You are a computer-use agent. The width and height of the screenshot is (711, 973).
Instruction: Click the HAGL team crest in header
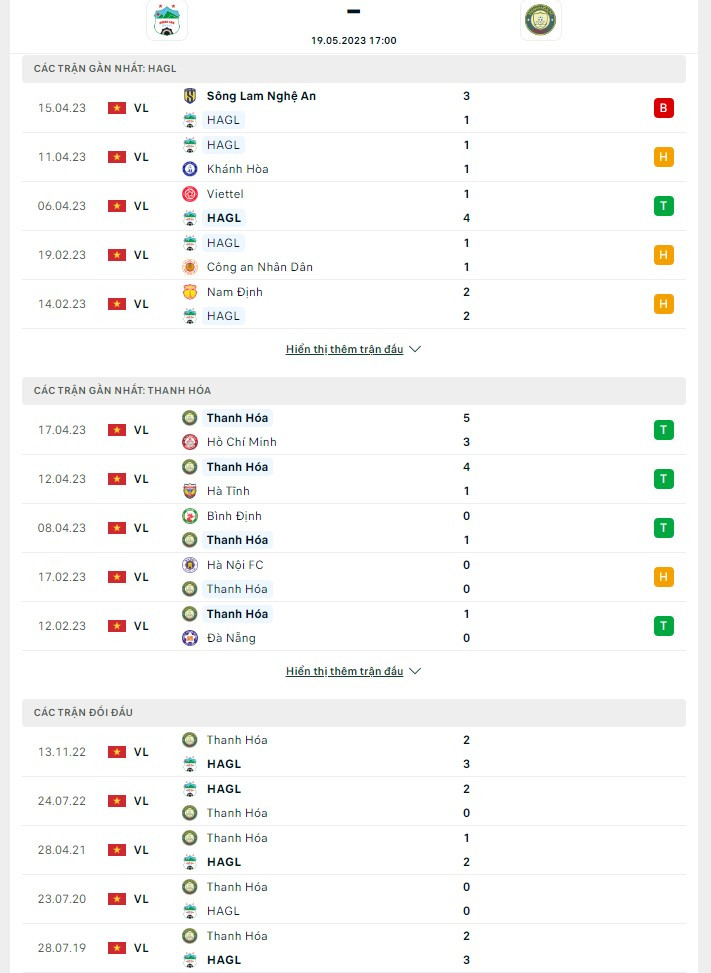[x=167, y=21]
